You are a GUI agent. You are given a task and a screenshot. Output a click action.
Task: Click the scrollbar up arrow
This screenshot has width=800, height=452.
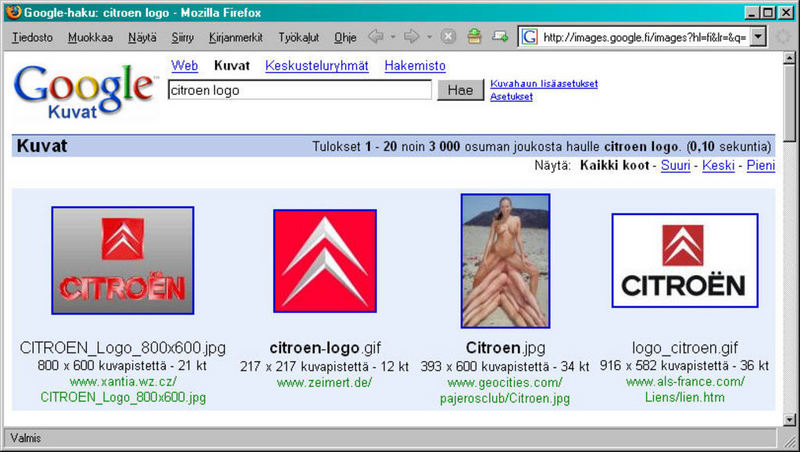[x=790, y=58]
